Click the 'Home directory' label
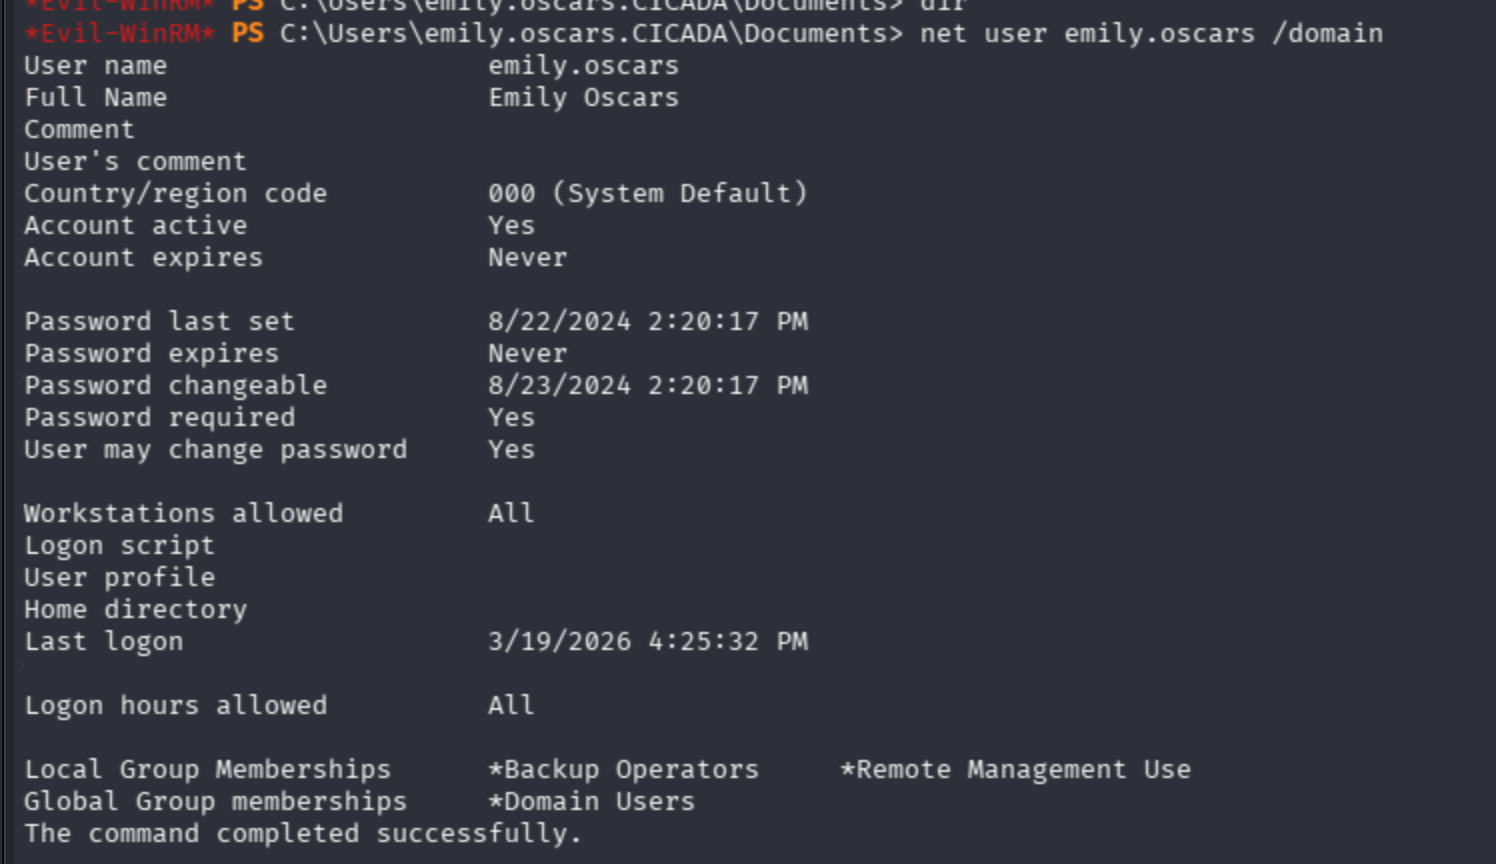 click(x=135, y=610)
